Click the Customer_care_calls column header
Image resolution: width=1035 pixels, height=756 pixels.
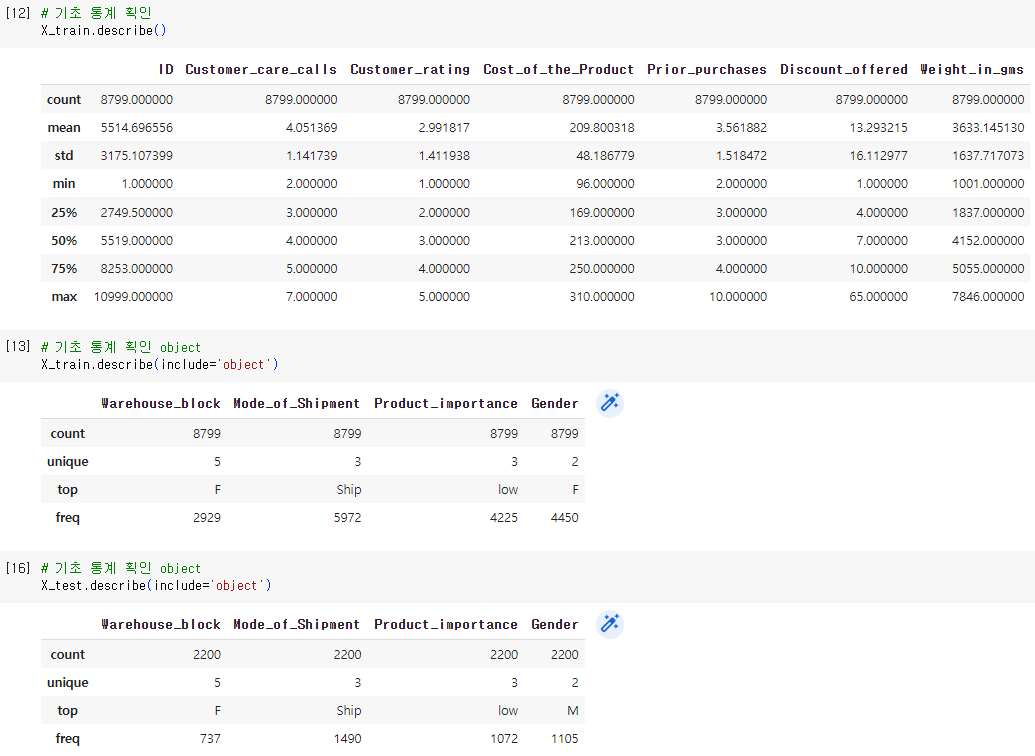(x=261, y=69)
